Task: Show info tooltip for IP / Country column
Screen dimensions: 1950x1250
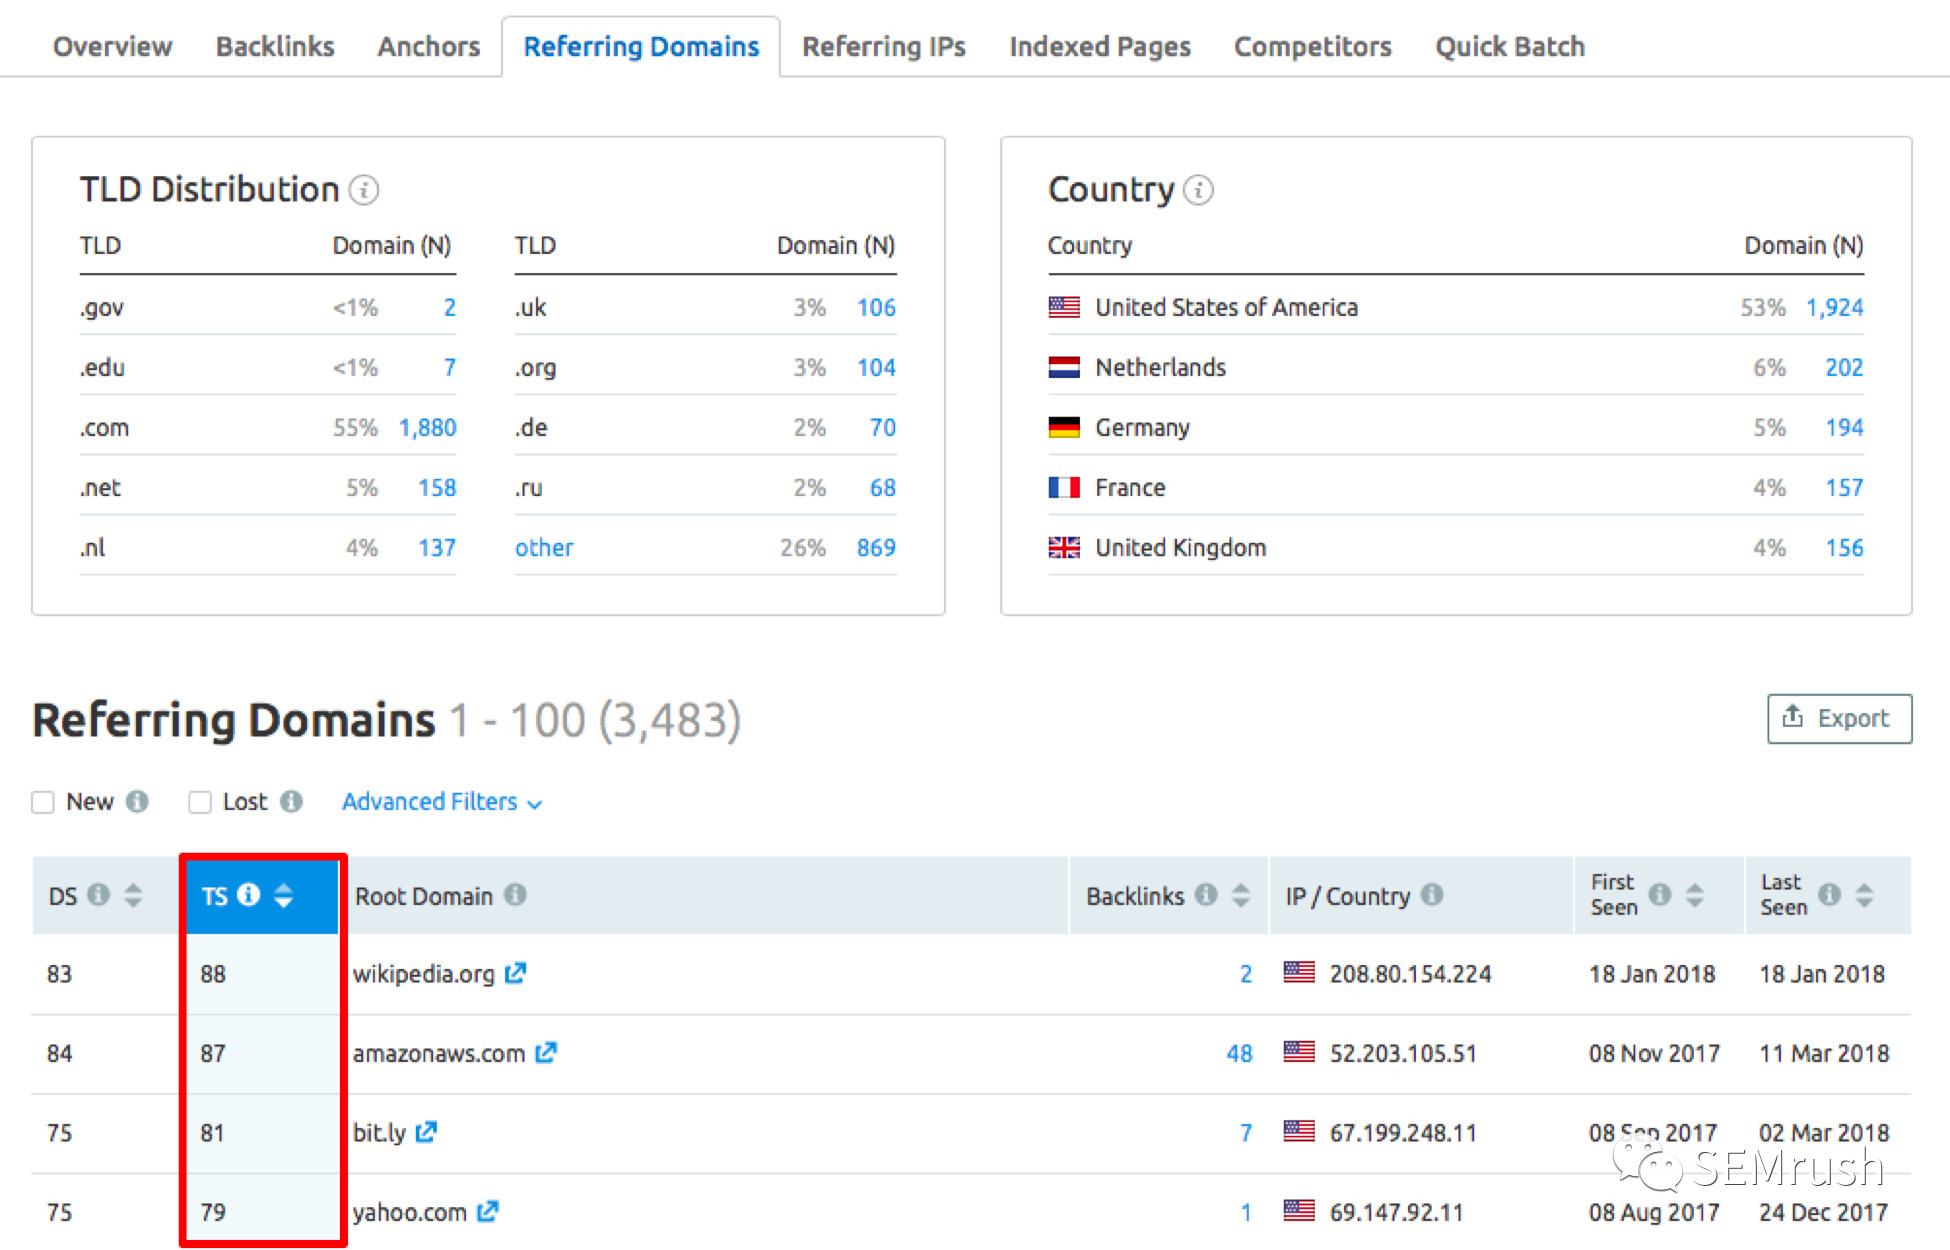Action: tap(1432, 894)
